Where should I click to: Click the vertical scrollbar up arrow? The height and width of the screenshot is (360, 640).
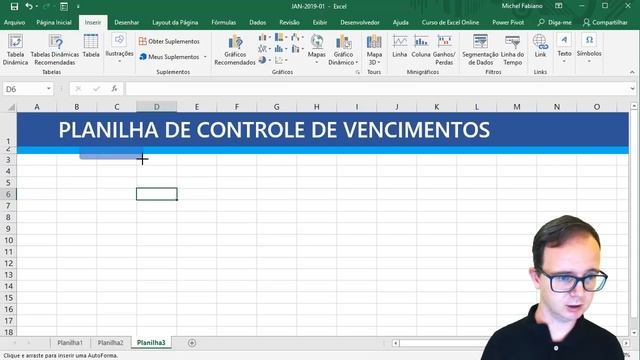tap(633, 106)
